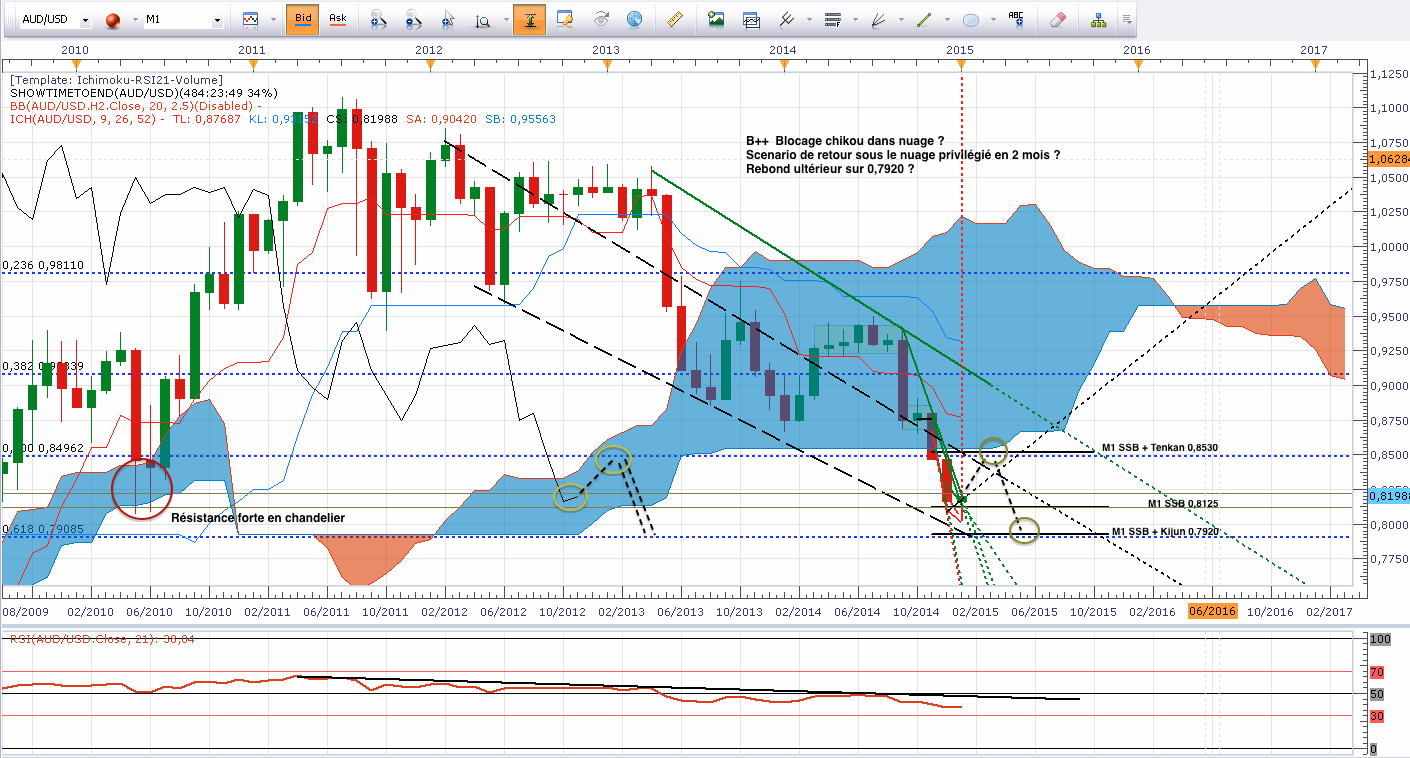Select the fan lines drawing tool
This screenshot has height=758, width=1410.
click(879, 20)
